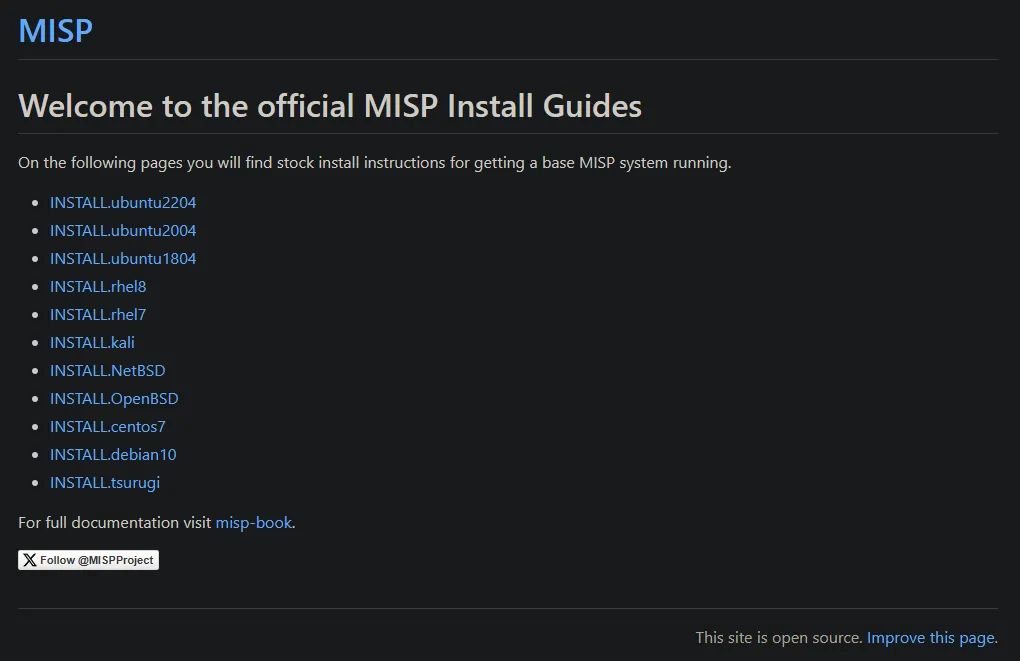Open the MISP site title link
This screenshot has width=1020, height=661.
[54, 31]
